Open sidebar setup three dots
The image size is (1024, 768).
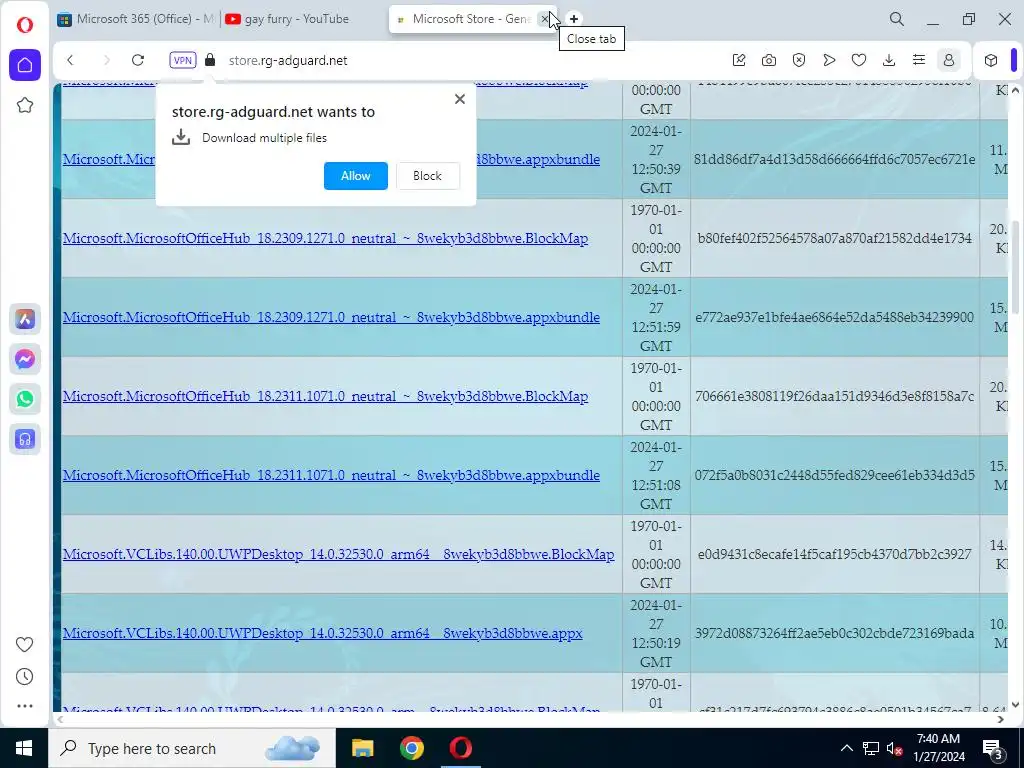click(25, 706)
